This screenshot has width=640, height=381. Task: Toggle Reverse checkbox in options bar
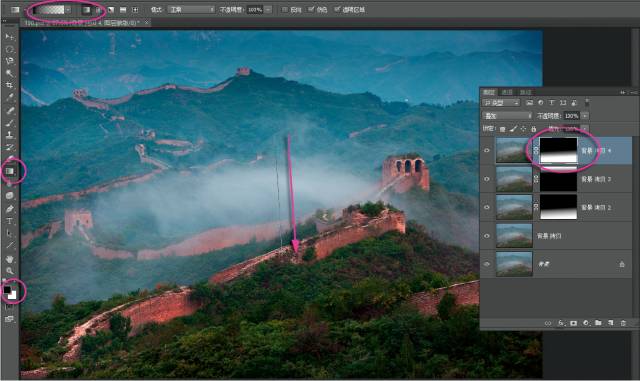[285, 10]
